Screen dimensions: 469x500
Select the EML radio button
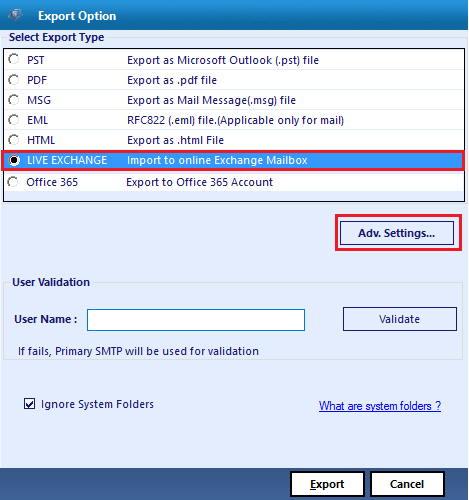[14, 120]
